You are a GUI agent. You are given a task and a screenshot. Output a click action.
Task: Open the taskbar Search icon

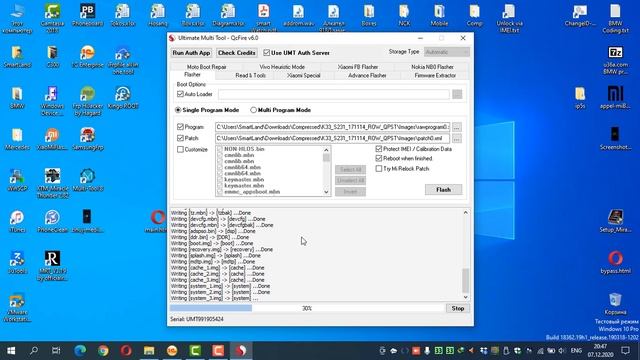click(x=34, y=351)
